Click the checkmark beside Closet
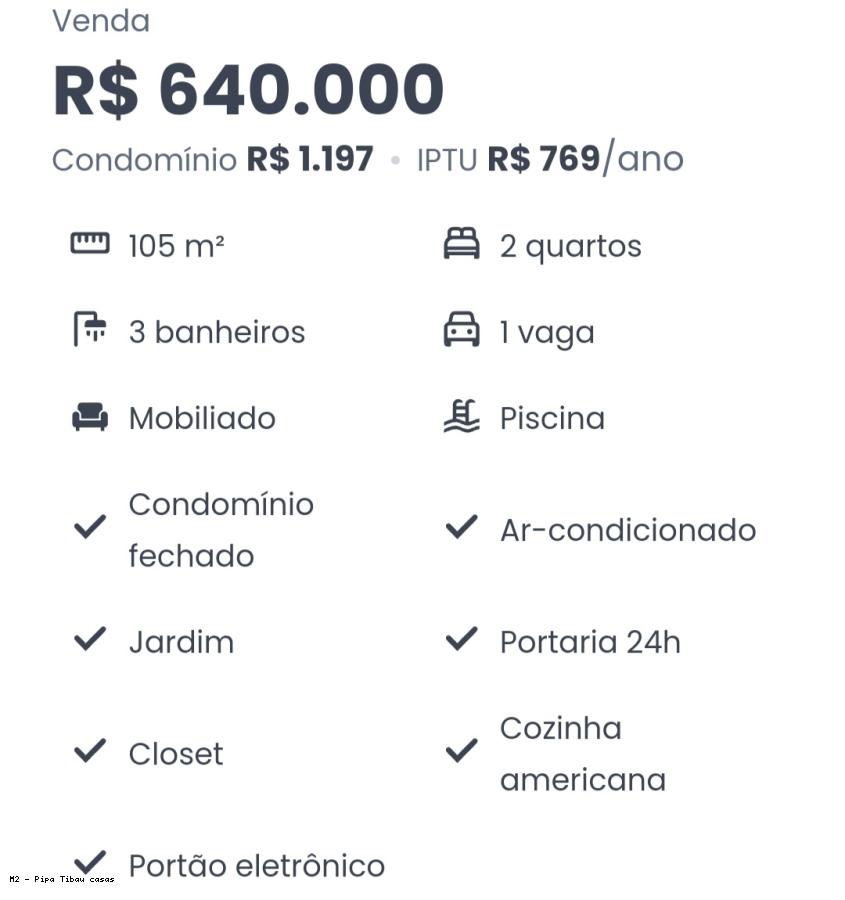 coord(90,750)
